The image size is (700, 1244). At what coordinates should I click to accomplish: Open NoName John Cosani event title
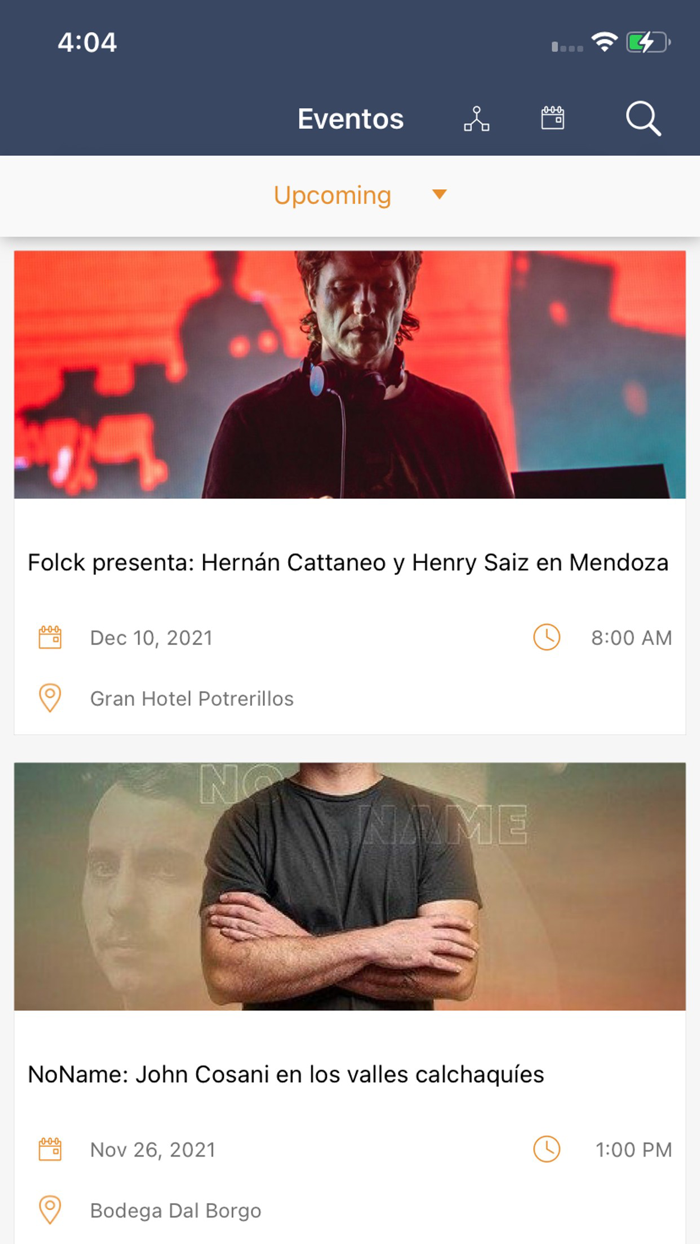[286, 1075]
